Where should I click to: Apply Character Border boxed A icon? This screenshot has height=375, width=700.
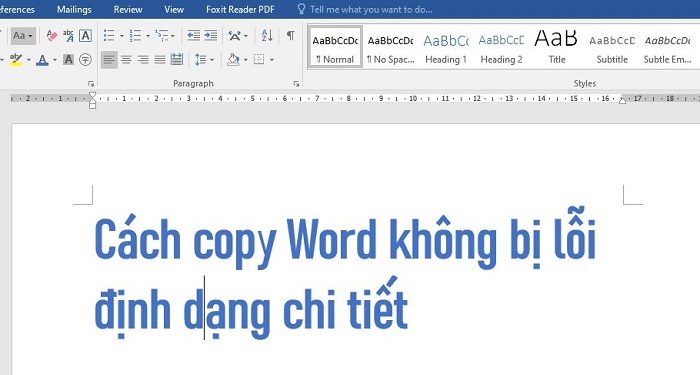coord(85,36)
